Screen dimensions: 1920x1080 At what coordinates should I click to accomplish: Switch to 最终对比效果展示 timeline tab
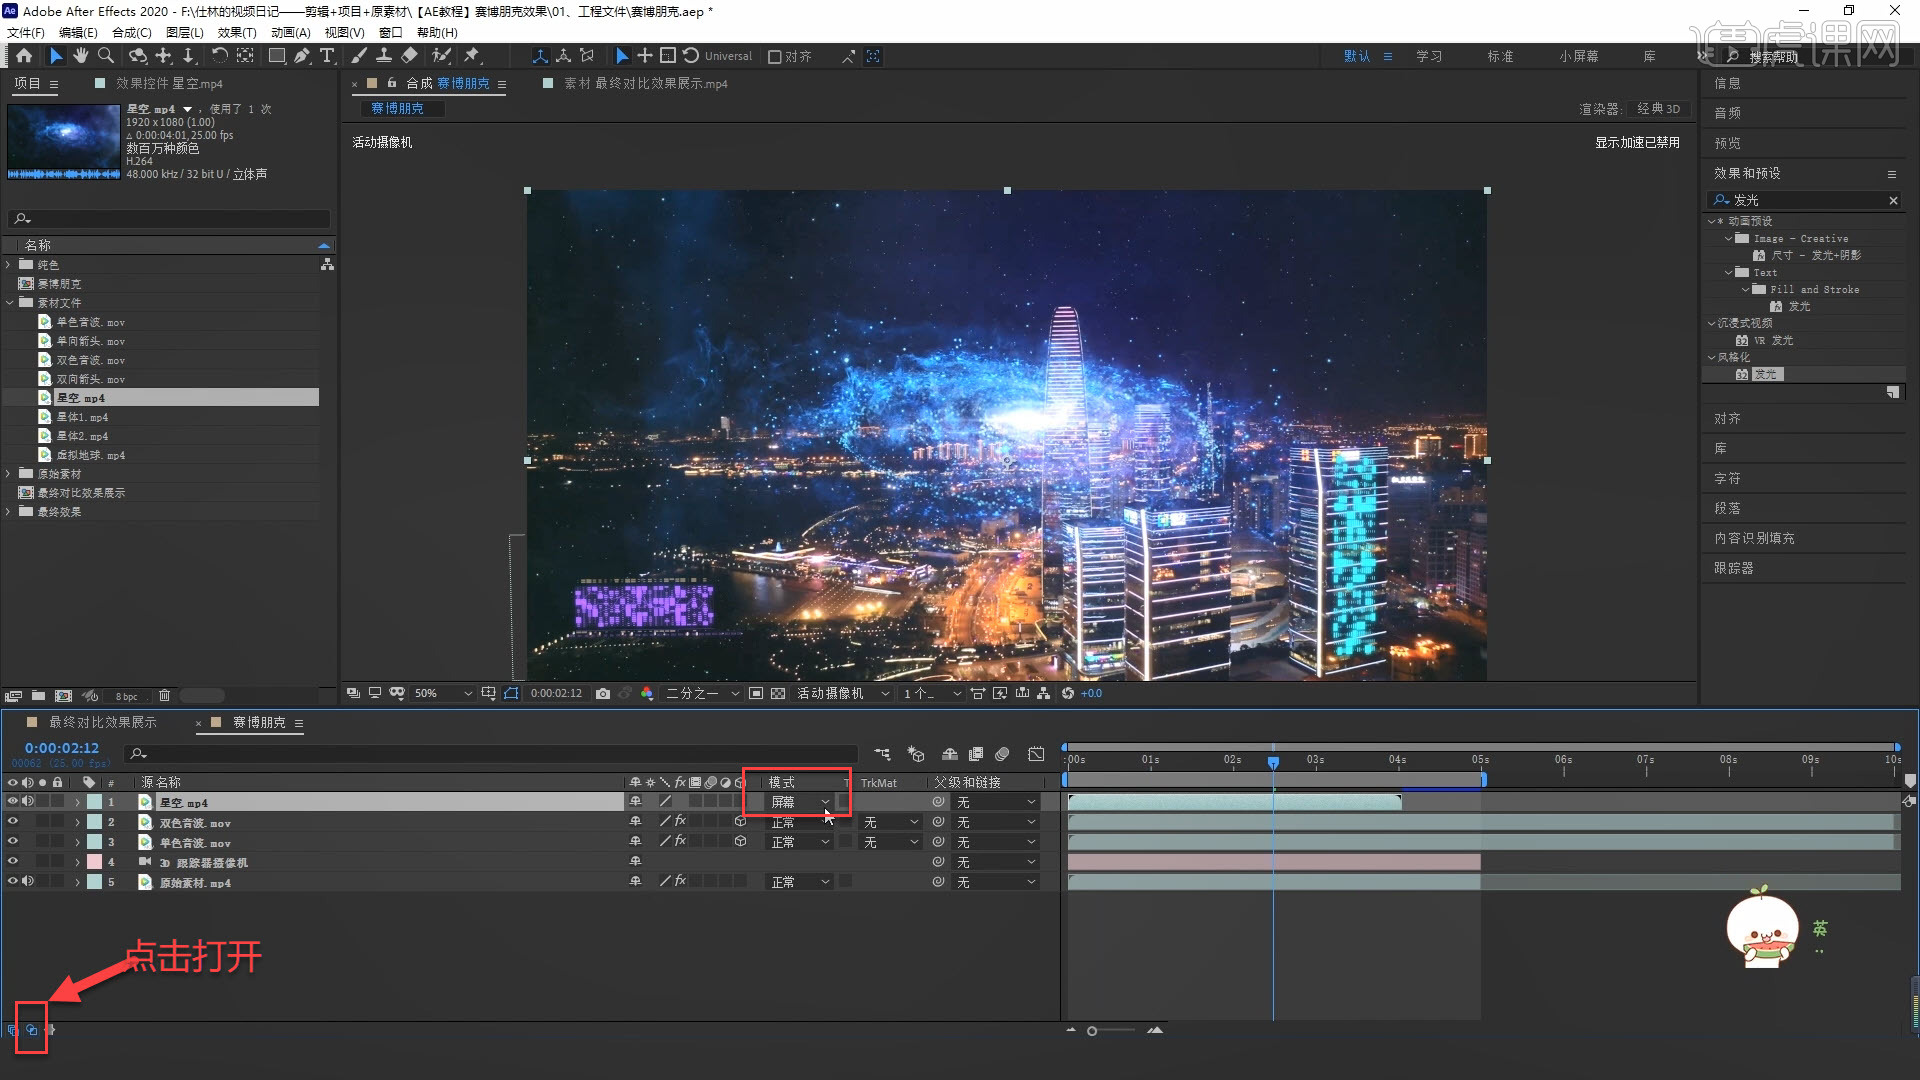102,722
